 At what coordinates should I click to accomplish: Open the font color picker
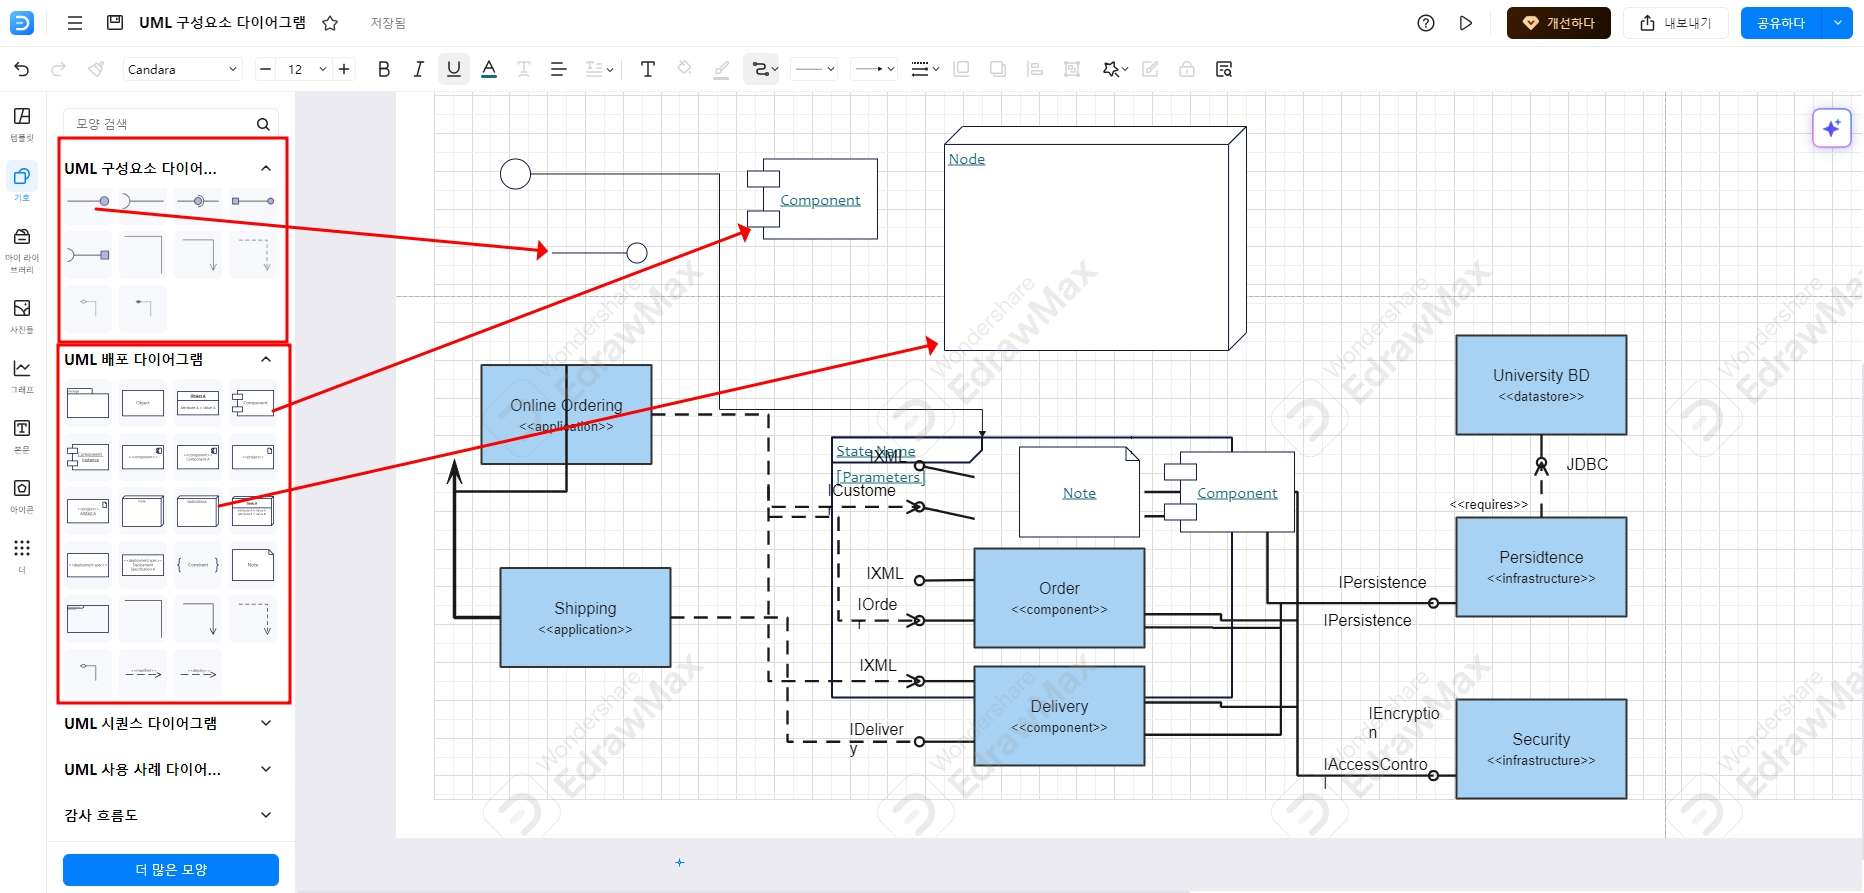click(489, 69)
